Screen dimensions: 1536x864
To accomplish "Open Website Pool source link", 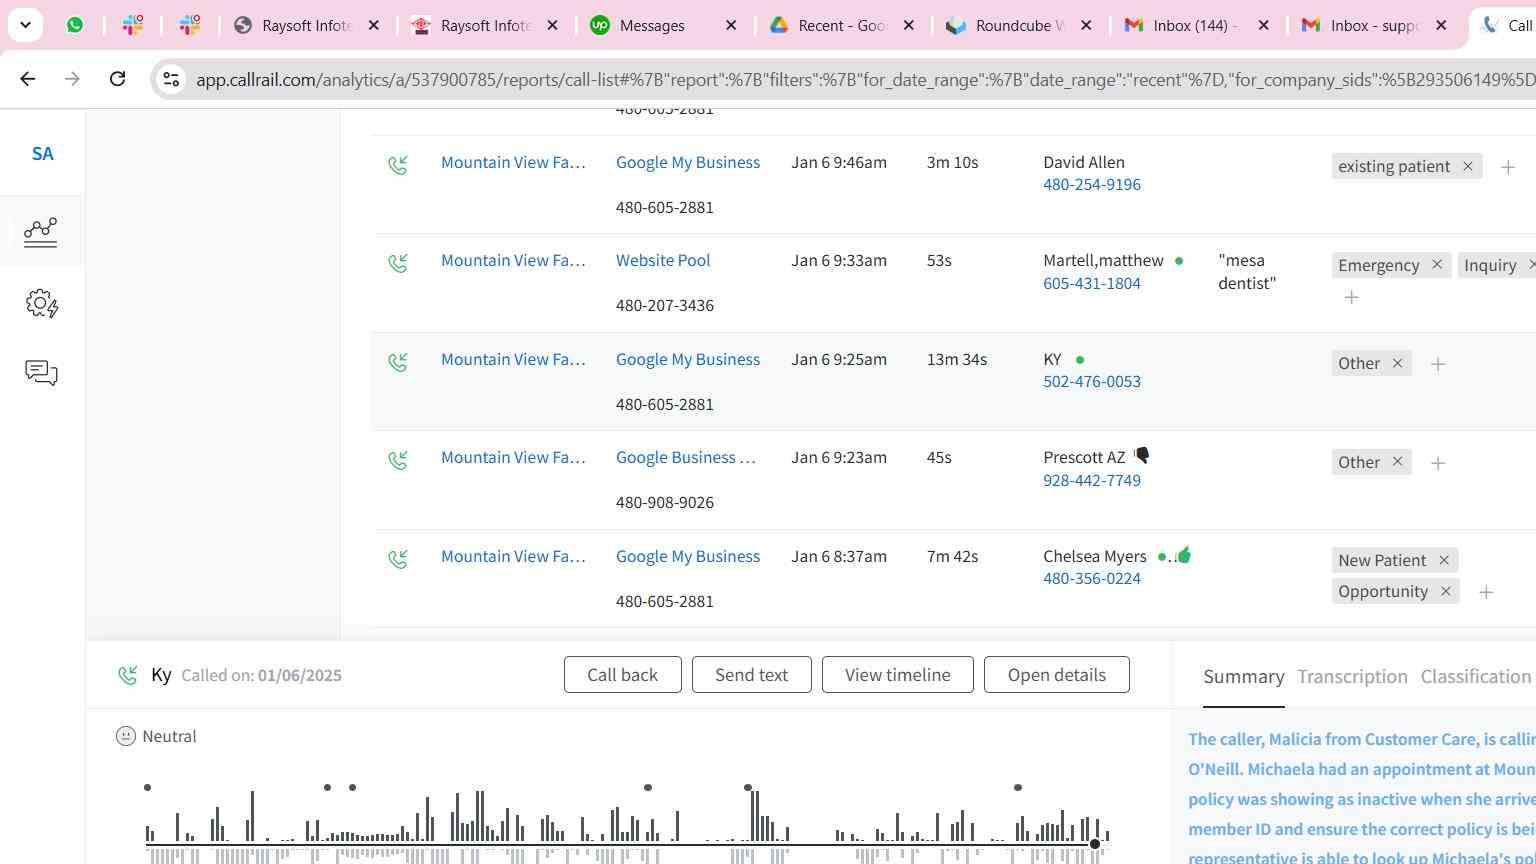I will 662,261.
